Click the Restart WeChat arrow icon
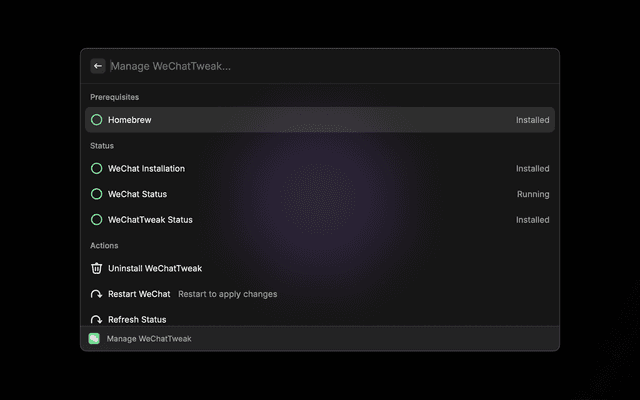The width and height of the screenshot is (640, 400). (97, 294)
